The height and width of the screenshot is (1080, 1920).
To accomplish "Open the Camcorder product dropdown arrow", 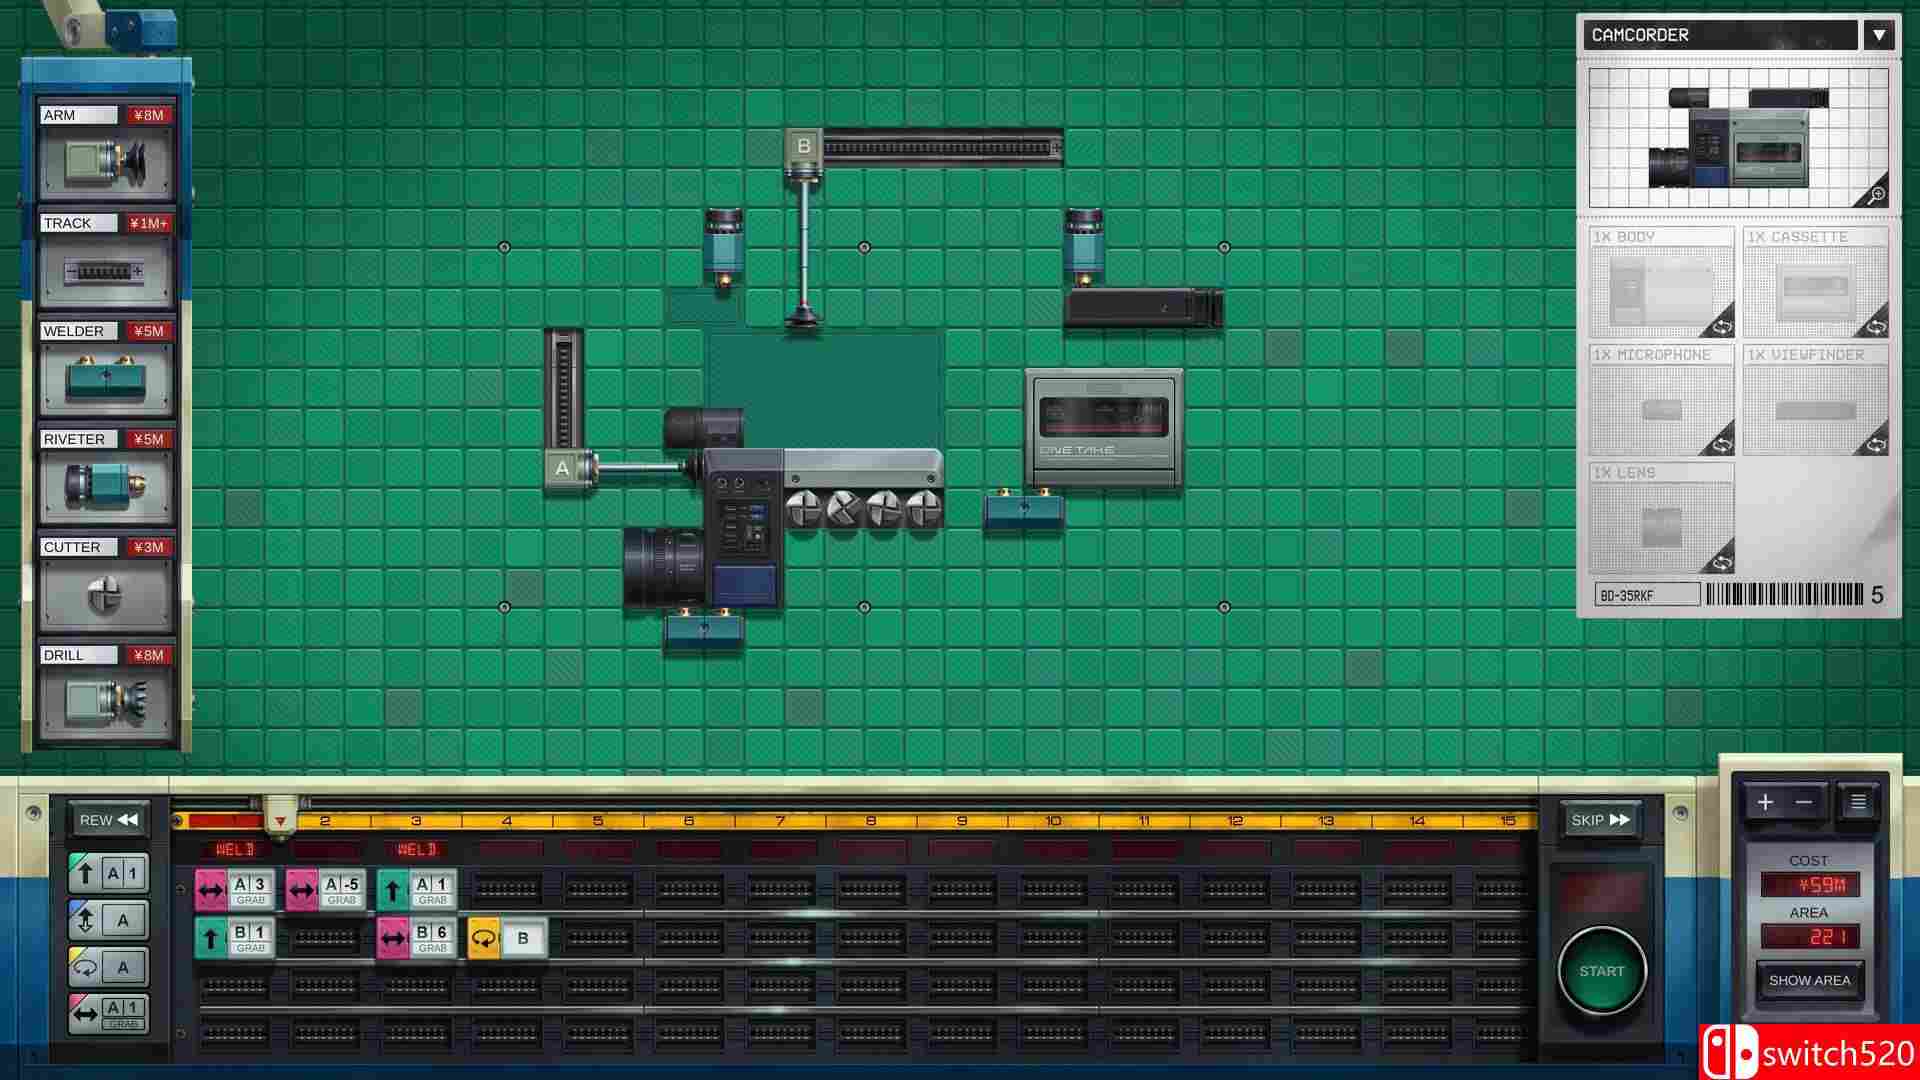I will tap(1879, 35).
